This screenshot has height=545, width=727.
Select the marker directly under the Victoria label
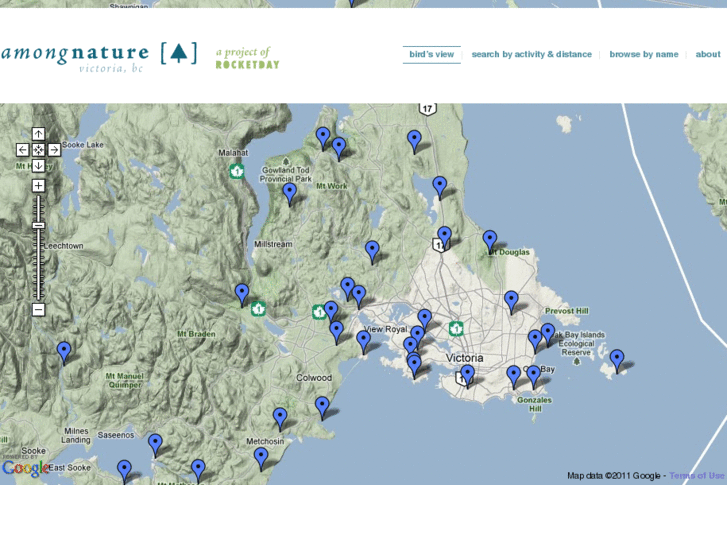pos(467,377)
